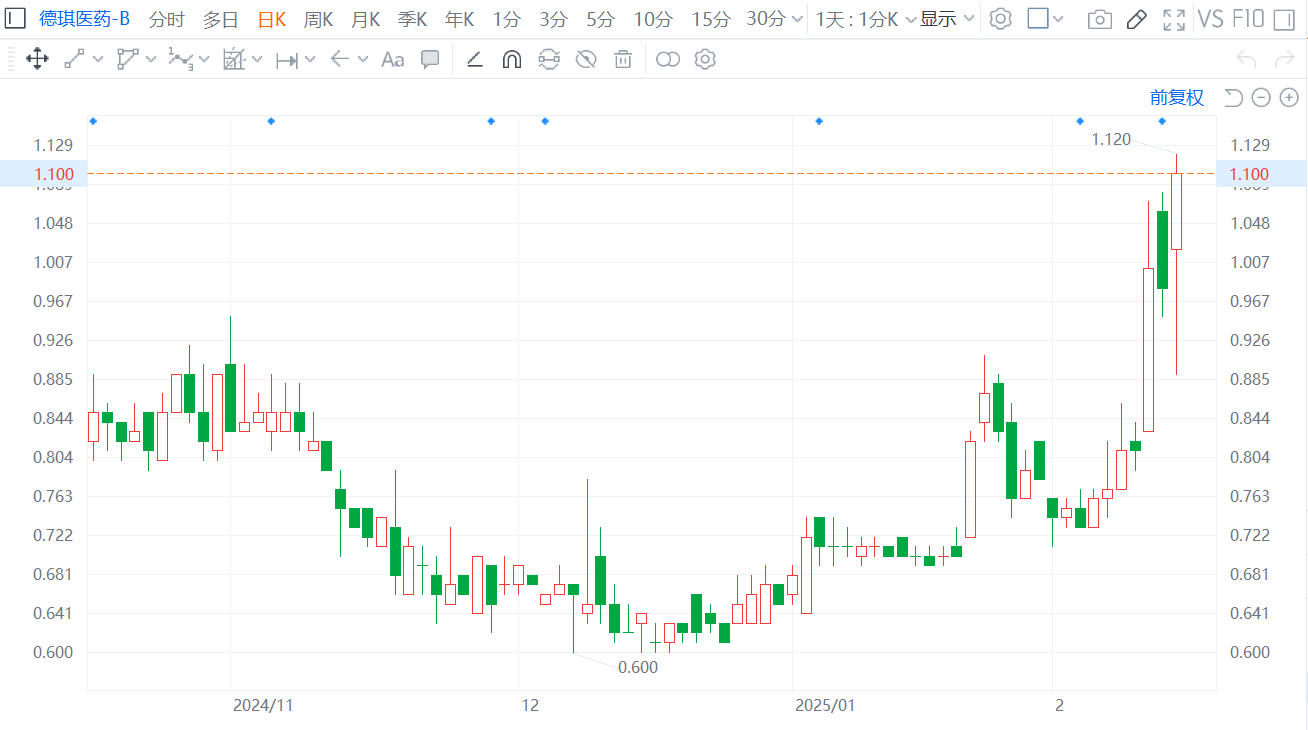1308x730 pixels.
Task: Choose the 15分 interval
Action: point(711,18)
